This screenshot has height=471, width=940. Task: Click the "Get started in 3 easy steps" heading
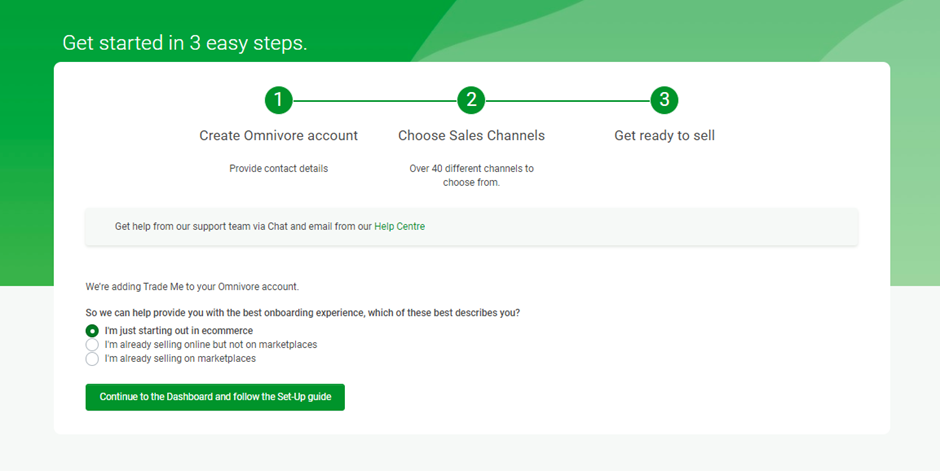[x=185, y=43]
